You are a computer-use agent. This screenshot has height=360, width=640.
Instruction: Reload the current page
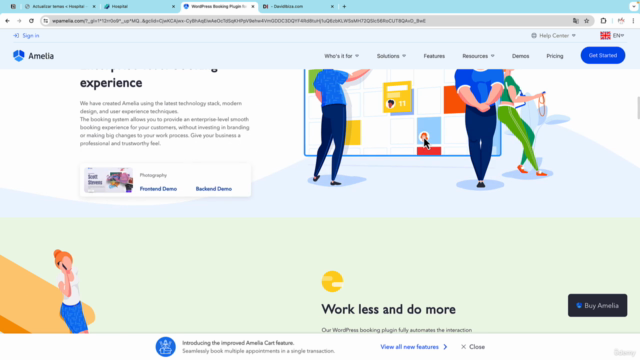point(31,21)
